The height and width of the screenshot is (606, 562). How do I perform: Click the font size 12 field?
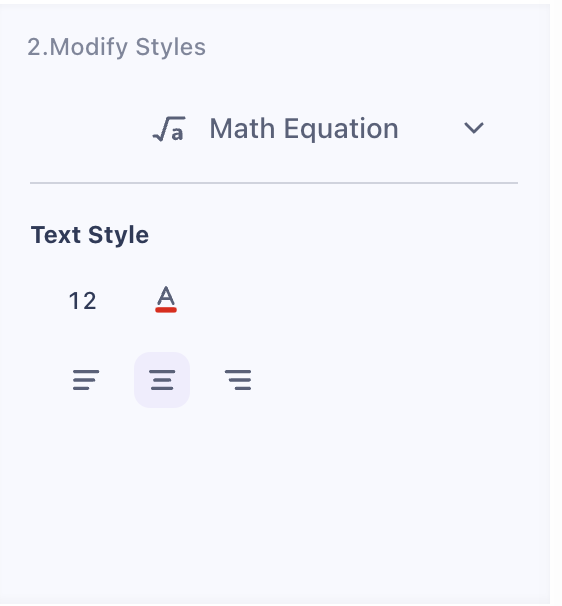(82, 301)
